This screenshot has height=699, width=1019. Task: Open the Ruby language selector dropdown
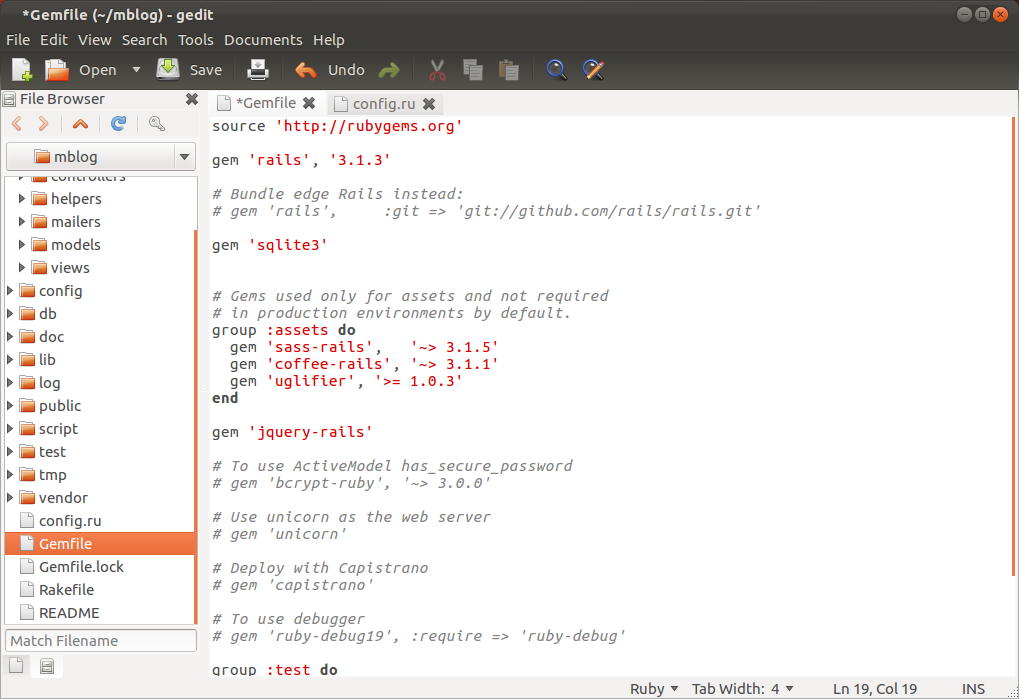point(654,689)
